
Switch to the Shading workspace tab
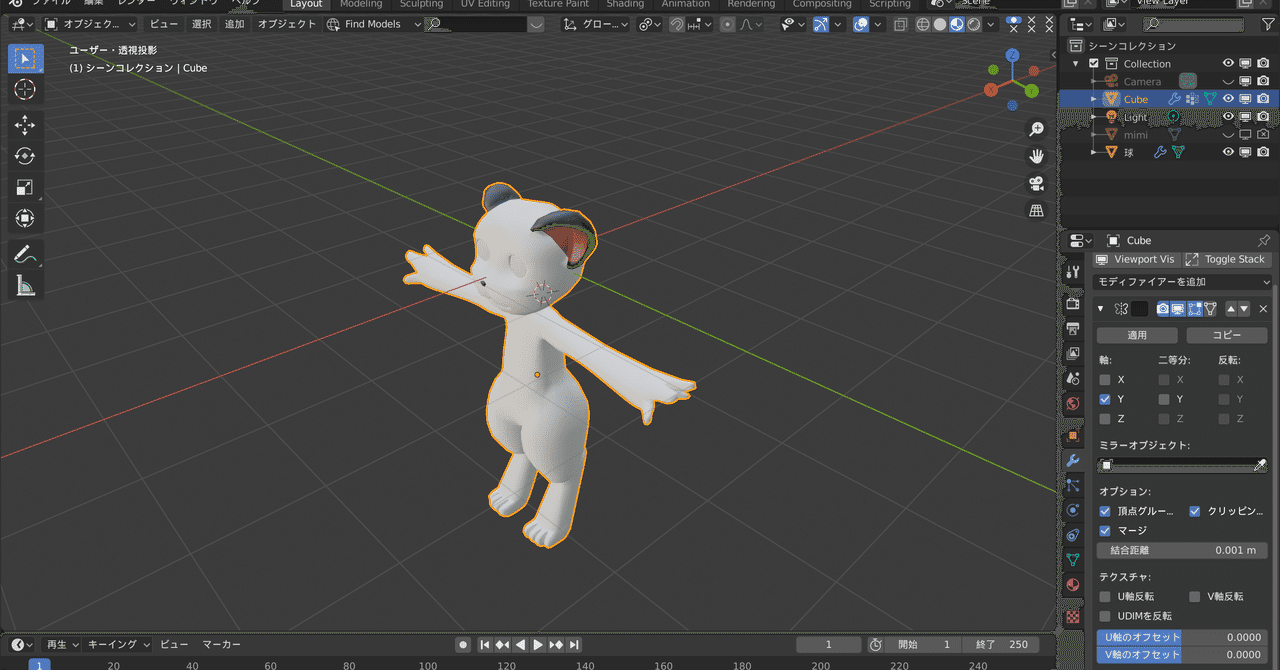click(x=625, y=4)
